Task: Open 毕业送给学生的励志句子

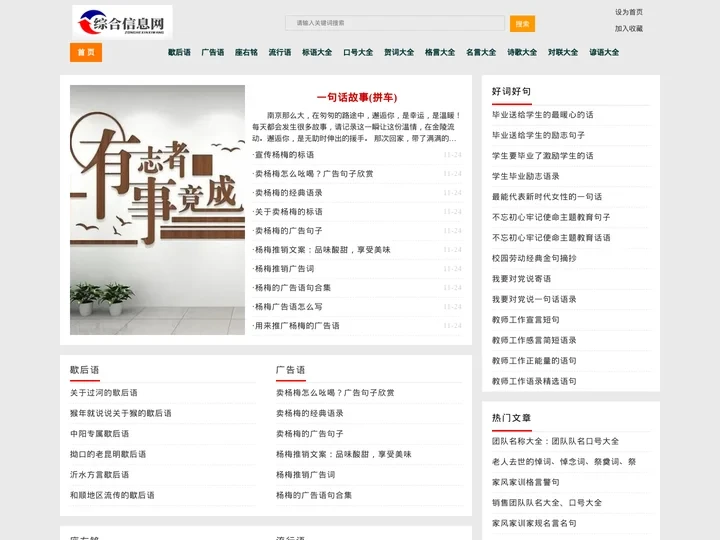Action: [x=539, y=135]
